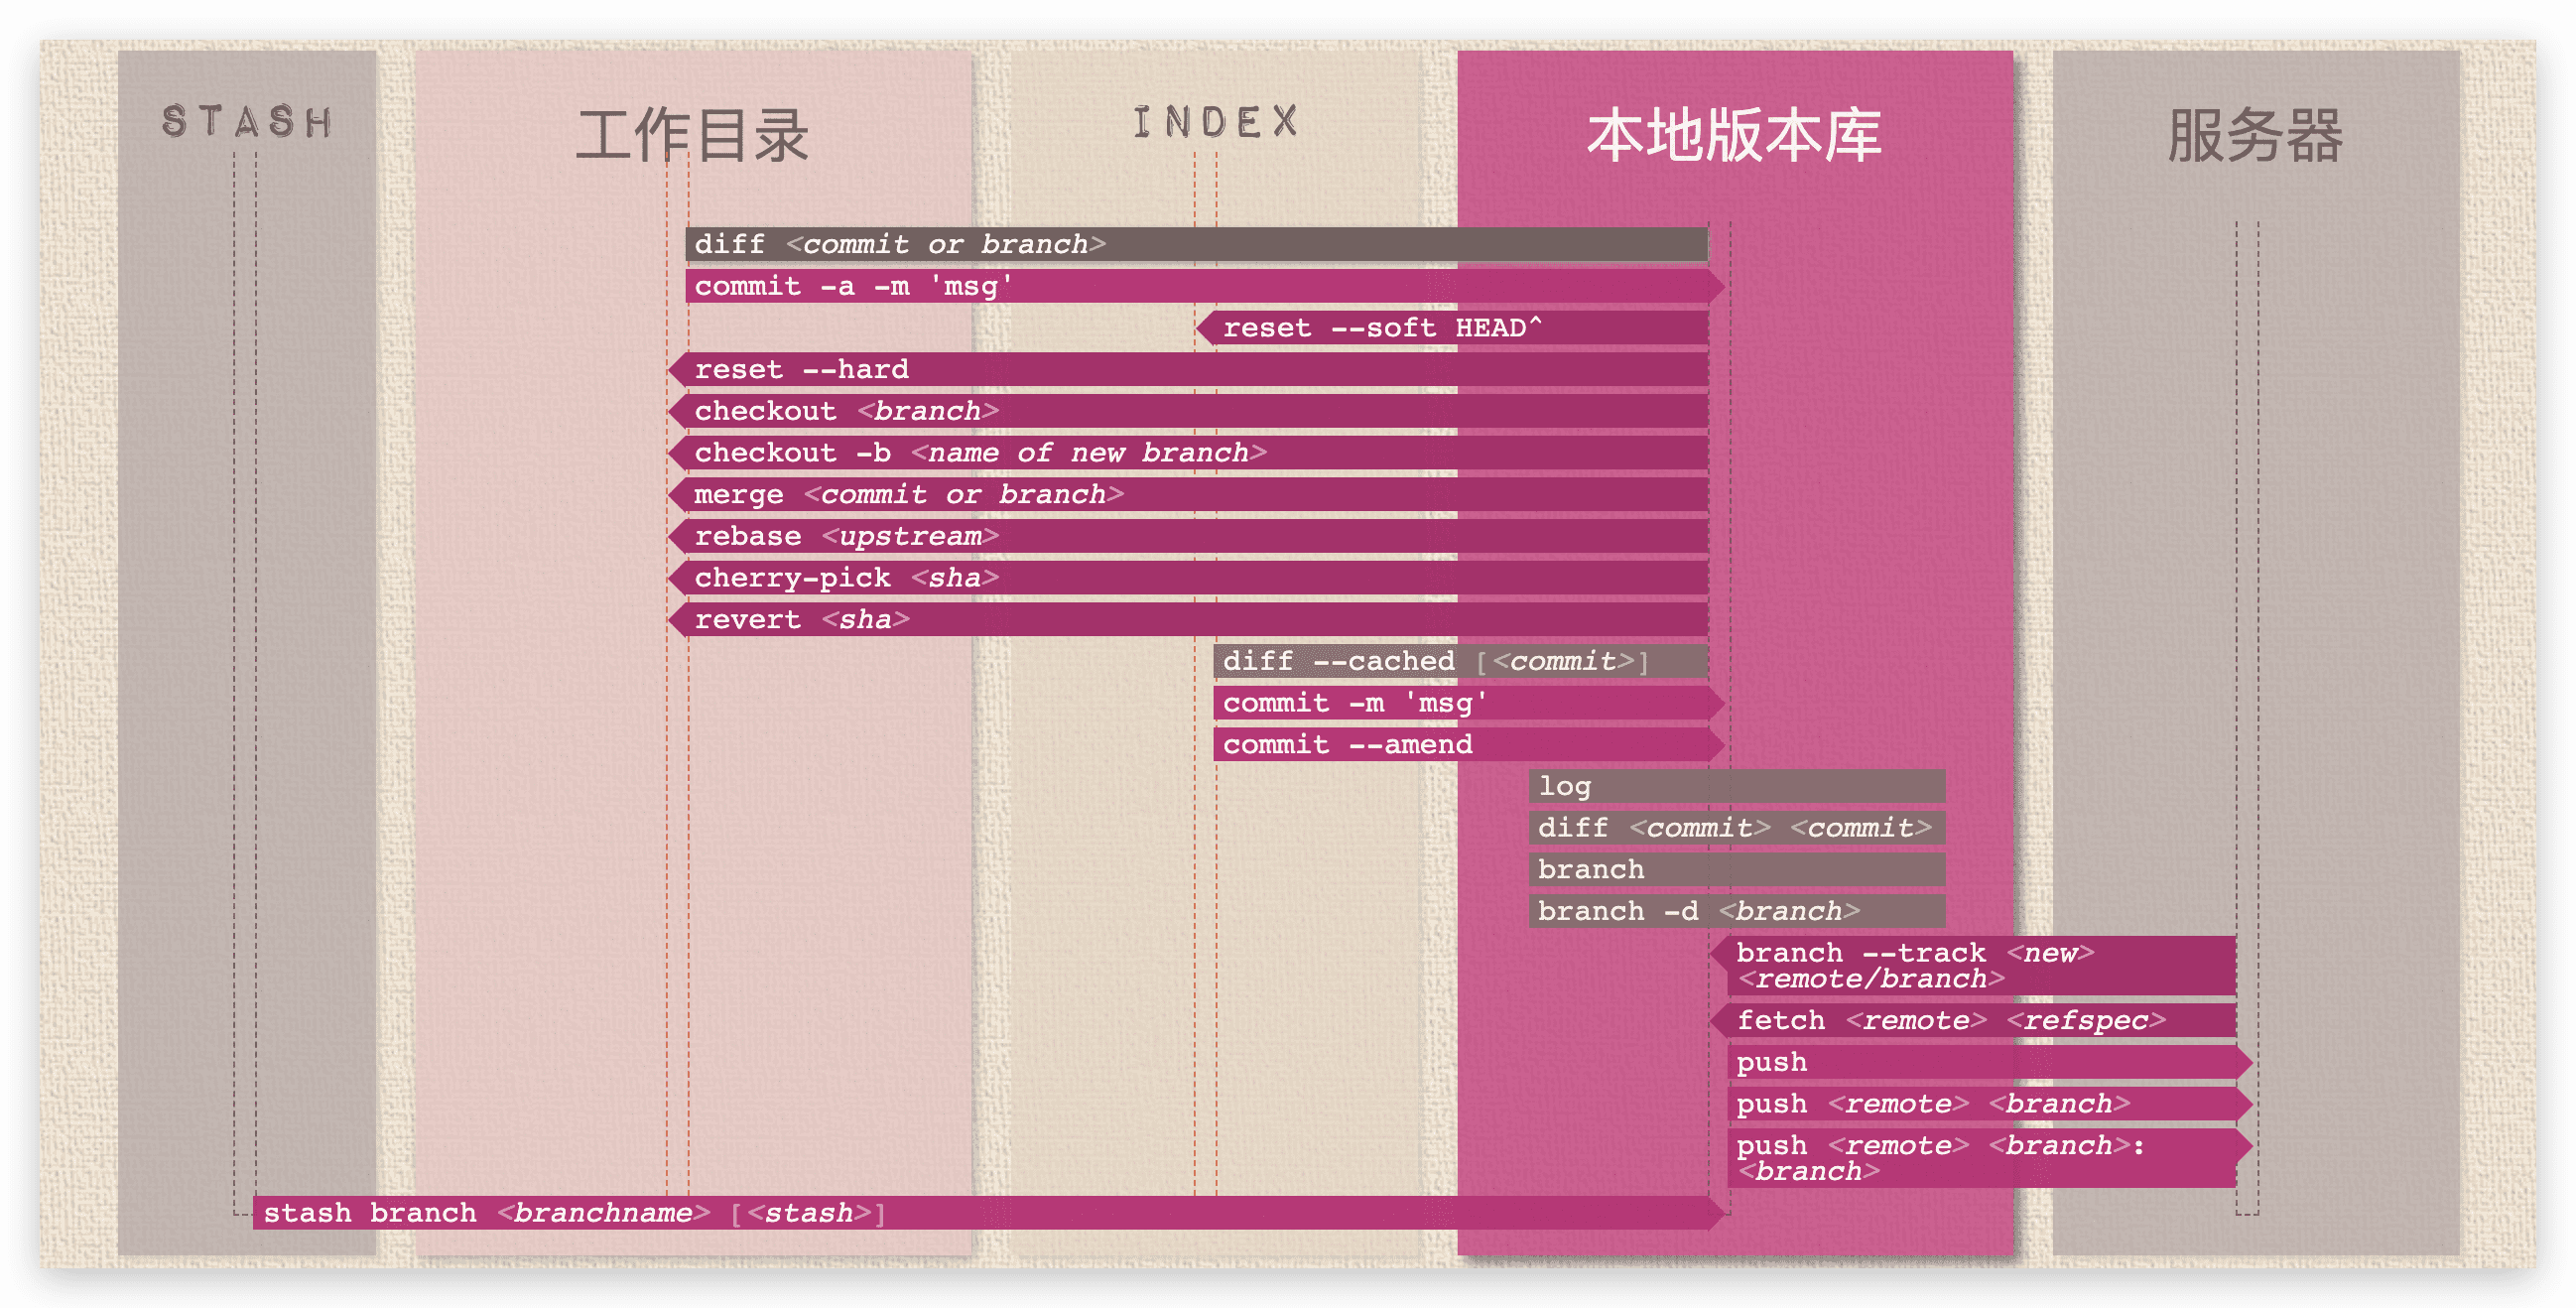
Task: Select 'branch --track <new> <remote/branch>'
Action: 1973,966
